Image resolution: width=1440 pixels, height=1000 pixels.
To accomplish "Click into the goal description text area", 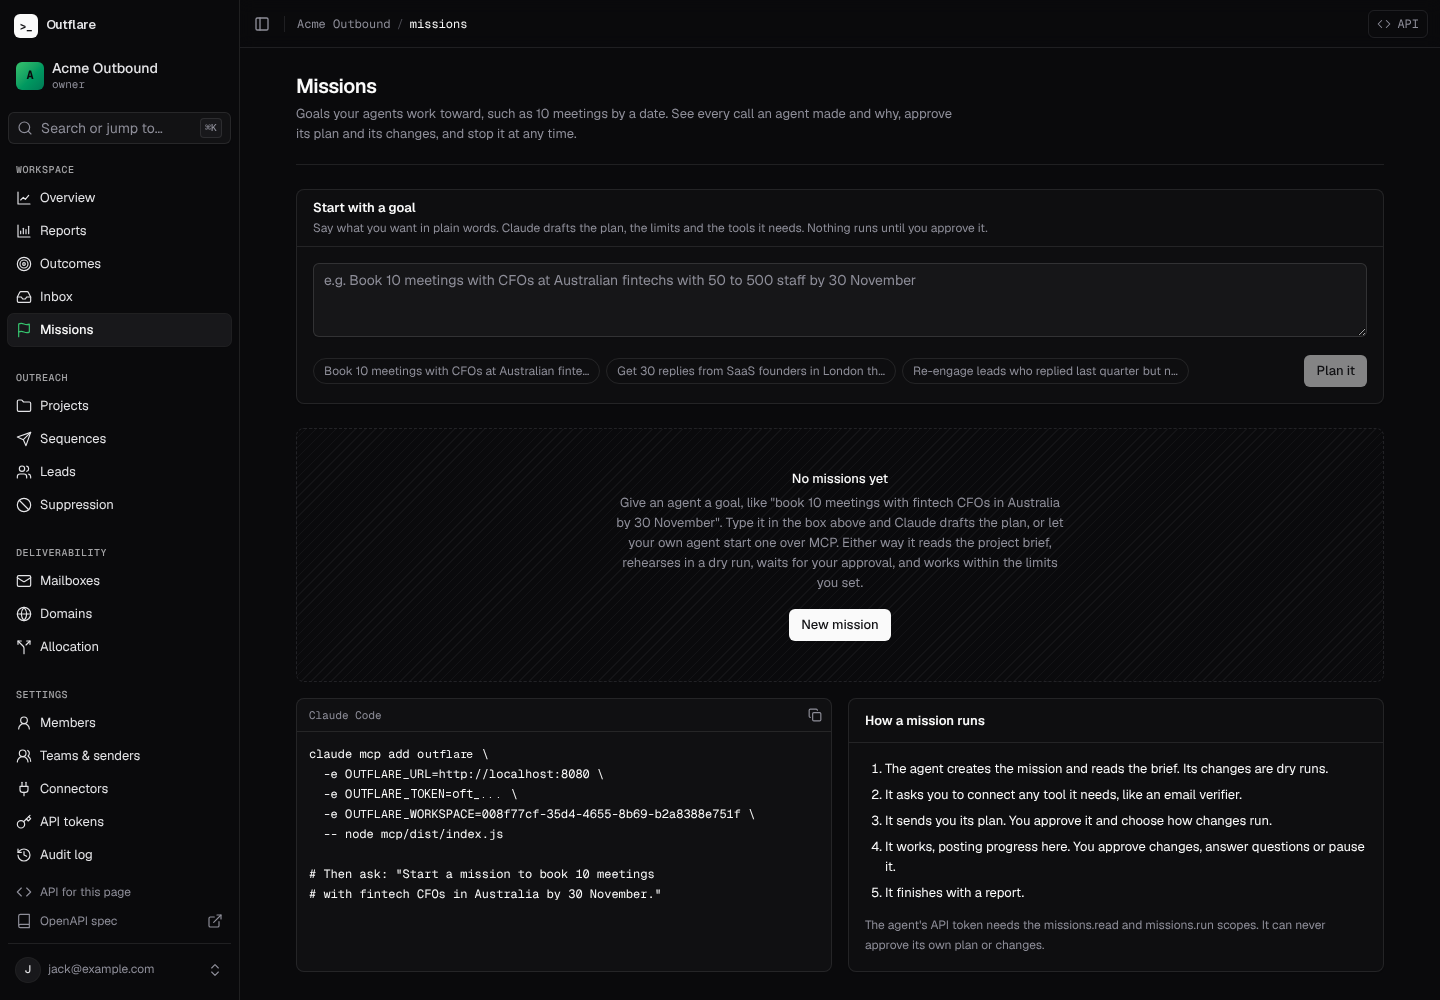I will [840, 300].
